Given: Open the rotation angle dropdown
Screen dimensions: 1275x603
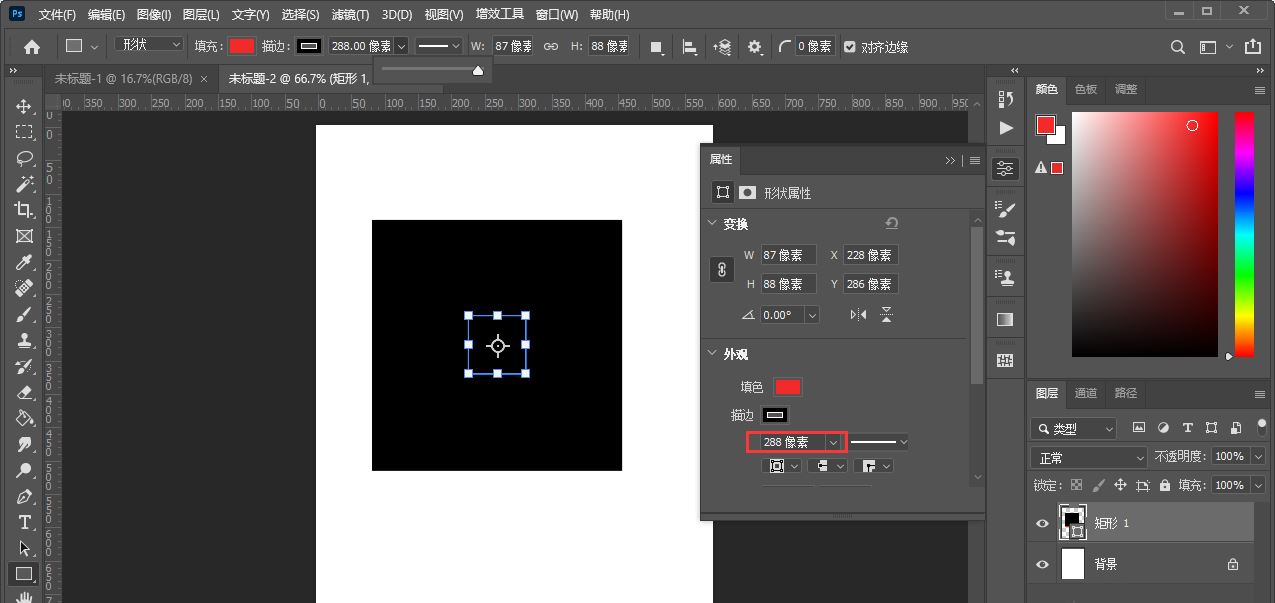Looking at the screenshot, I should tap(811, 315).
